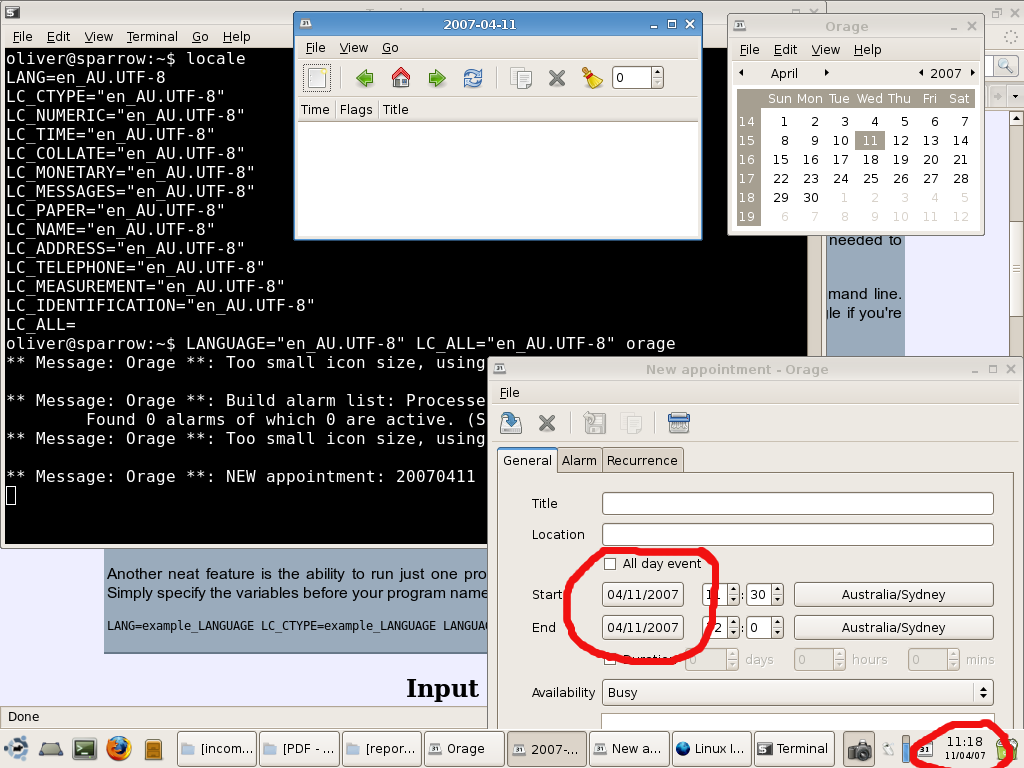
Task: Enable the All day event checkbox
Action: click(x=610, y=564)
